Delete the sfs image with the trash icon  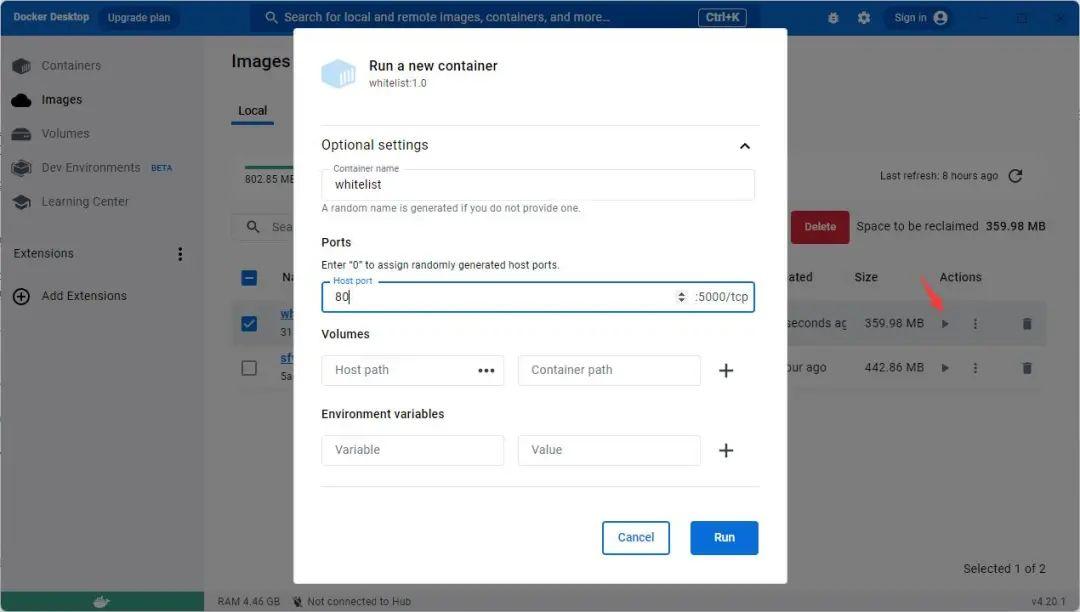click(x=1027, y=367)
